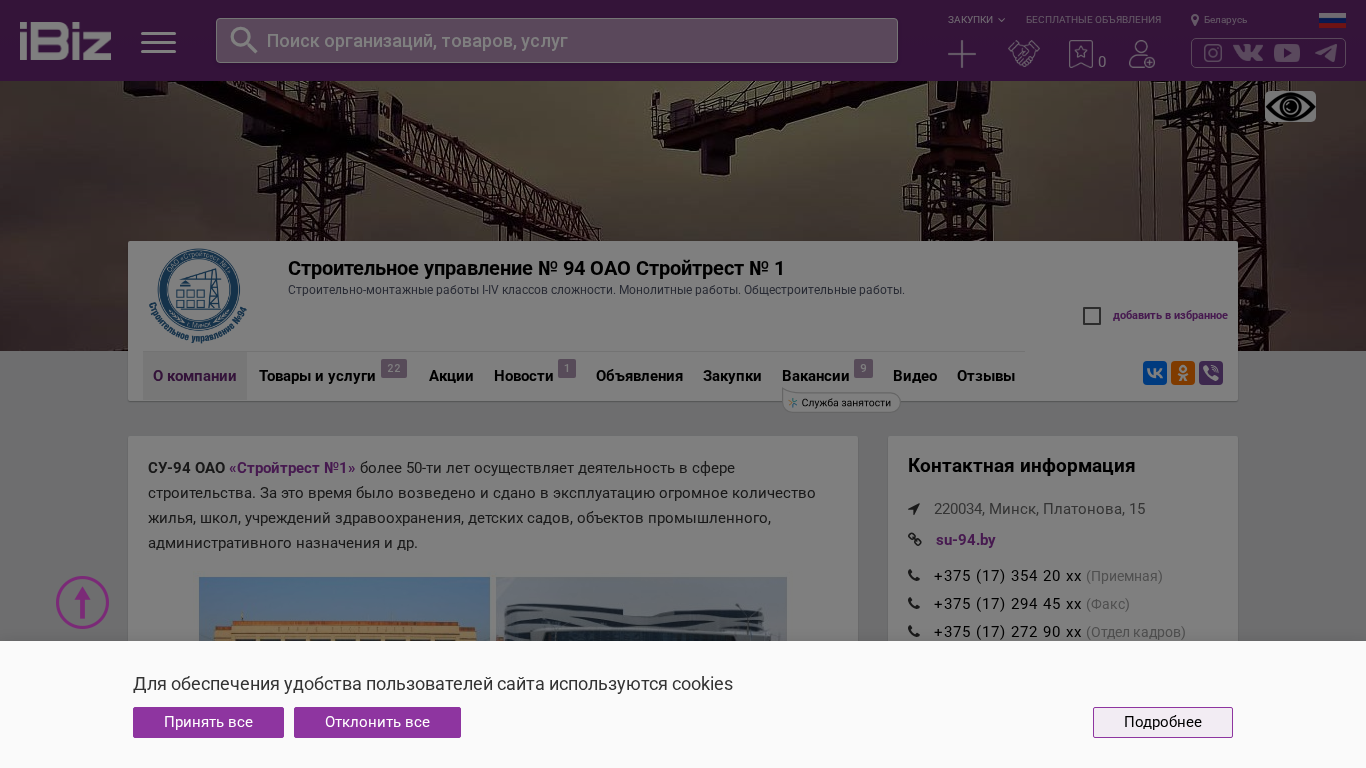Open the hamburger menu icon
The image size is (1366, 768).
pyautogui.click(x=158, y=42)
